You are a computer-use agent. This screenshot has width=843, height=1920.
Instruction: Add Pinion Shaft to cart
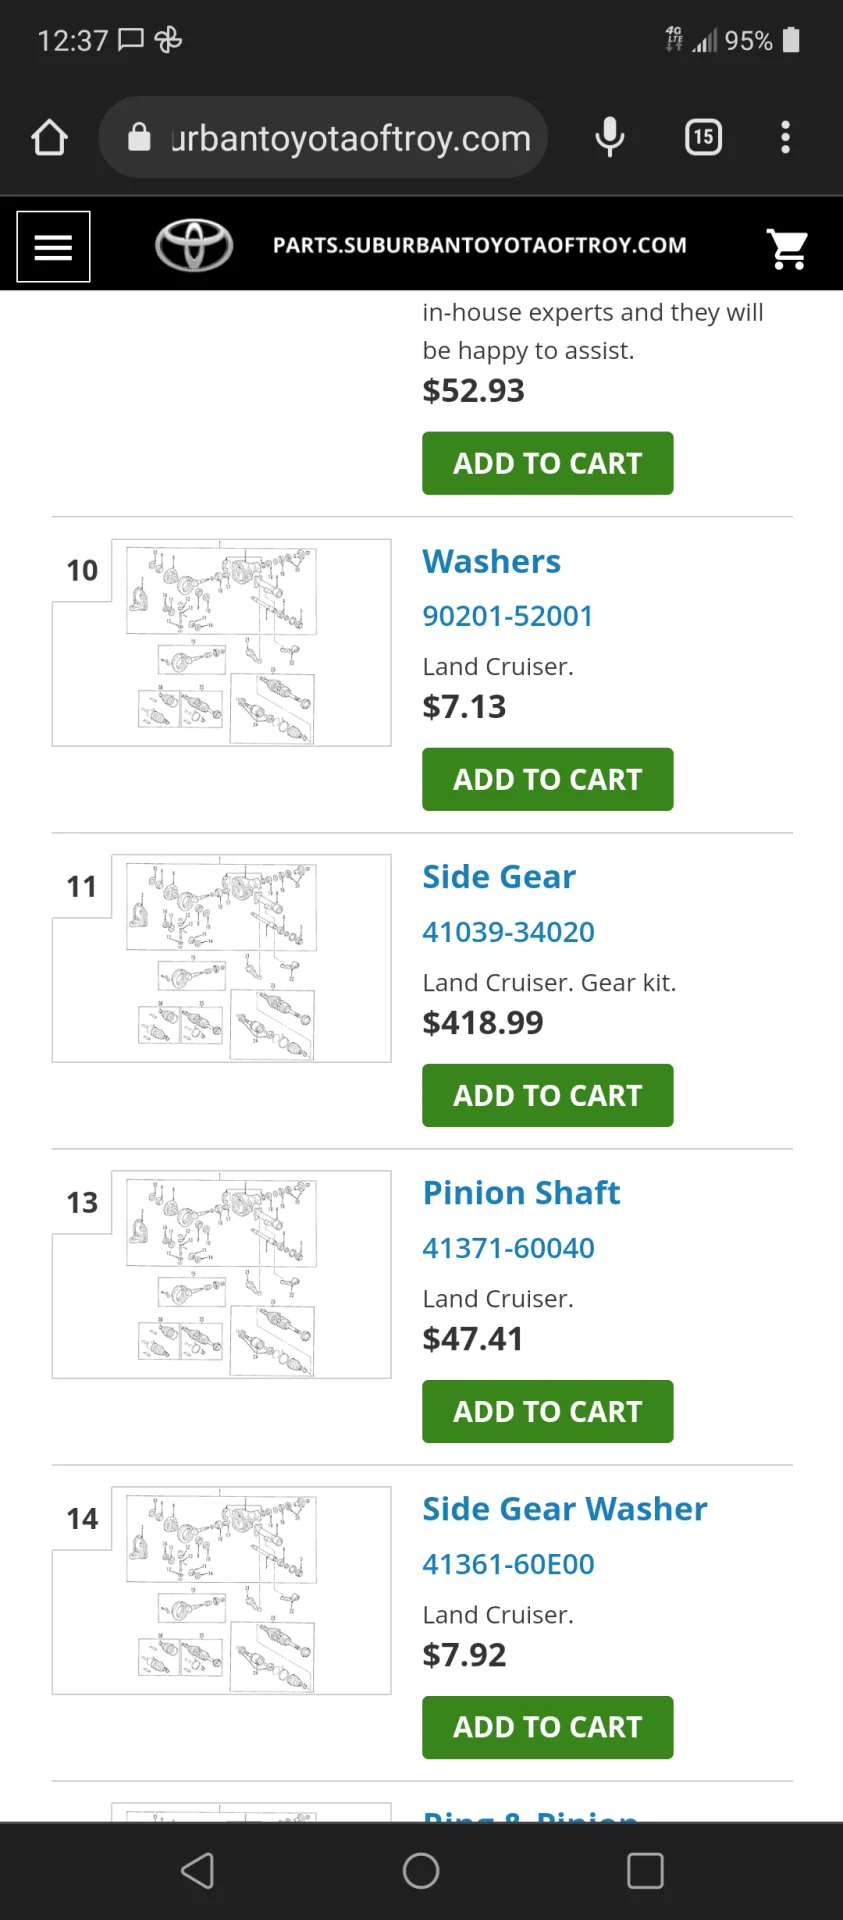click(547, 1411)
